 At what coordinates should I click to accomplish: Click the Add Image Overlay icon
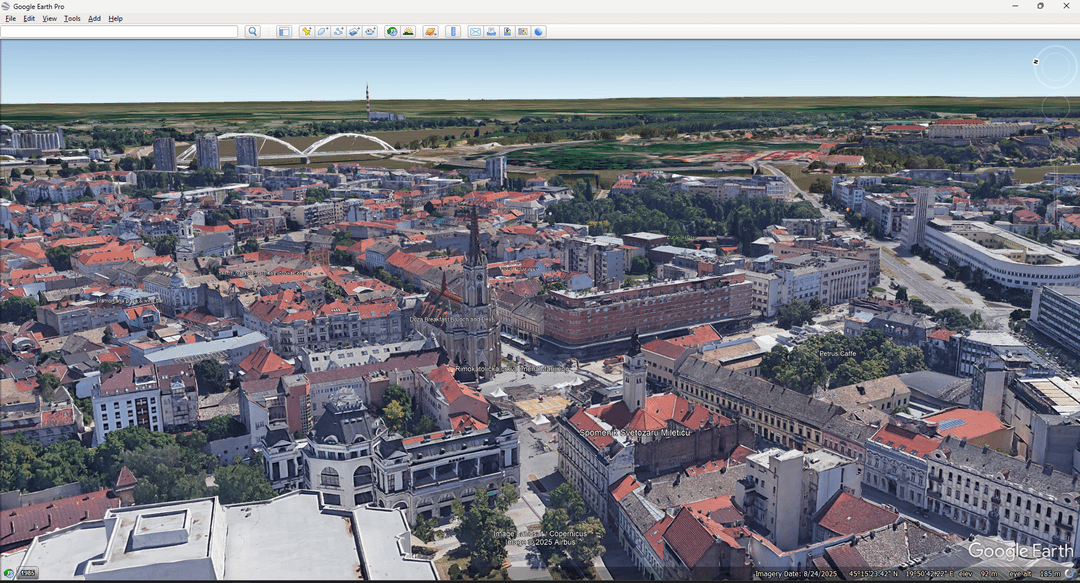tap(354, 32)
